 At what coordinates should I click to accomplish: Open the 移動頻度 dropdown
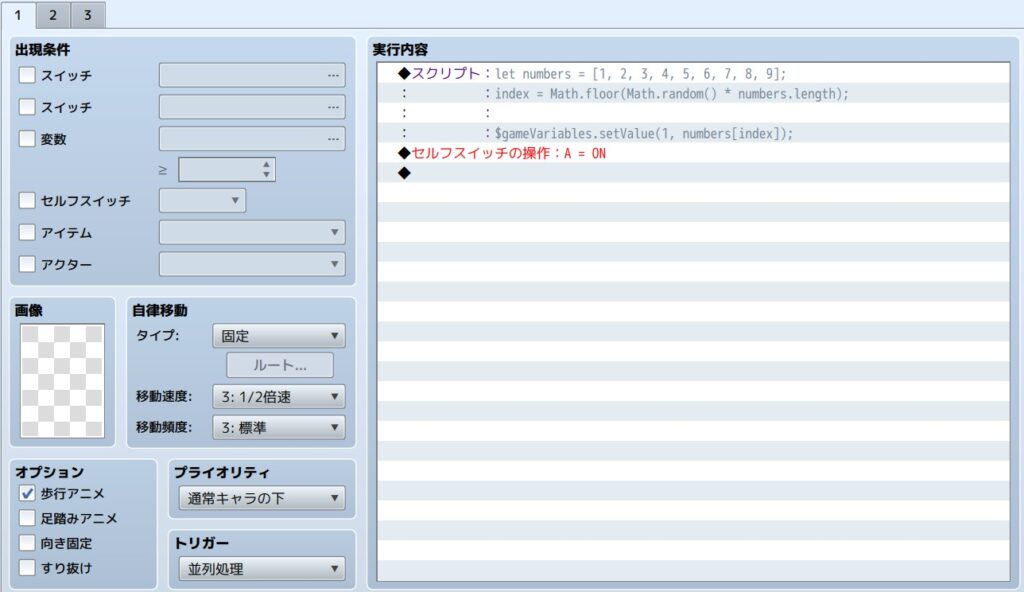click(278, 428)
